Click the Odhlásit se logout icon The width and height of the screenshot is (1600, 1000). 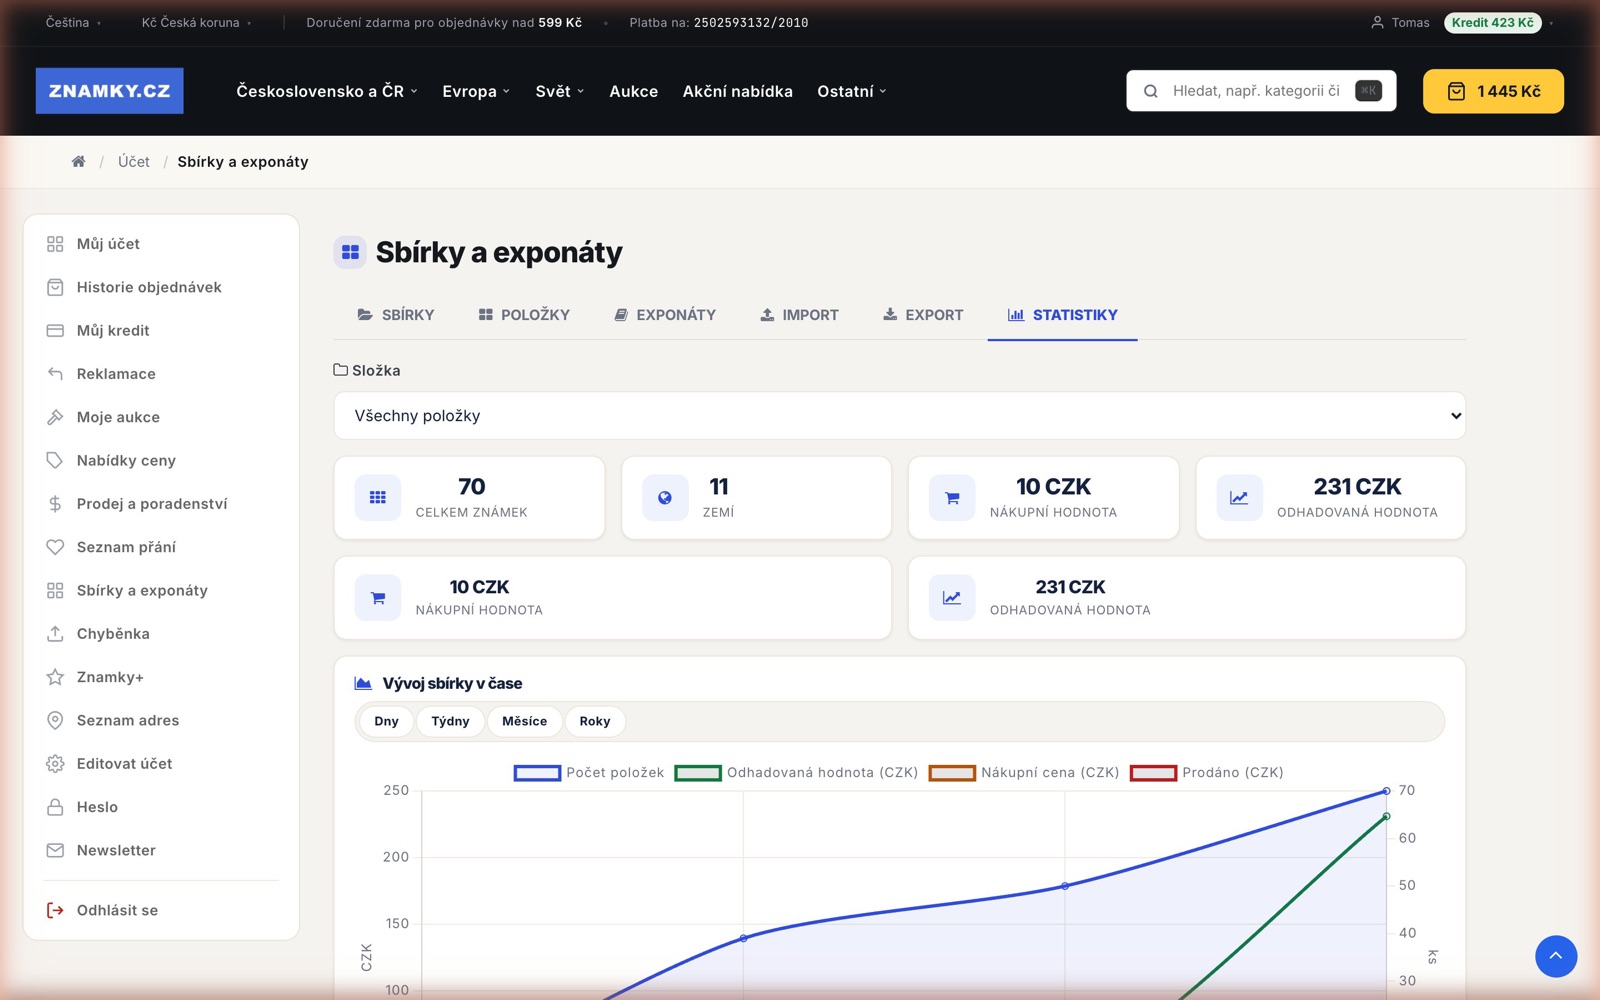[x=55, y=911]
